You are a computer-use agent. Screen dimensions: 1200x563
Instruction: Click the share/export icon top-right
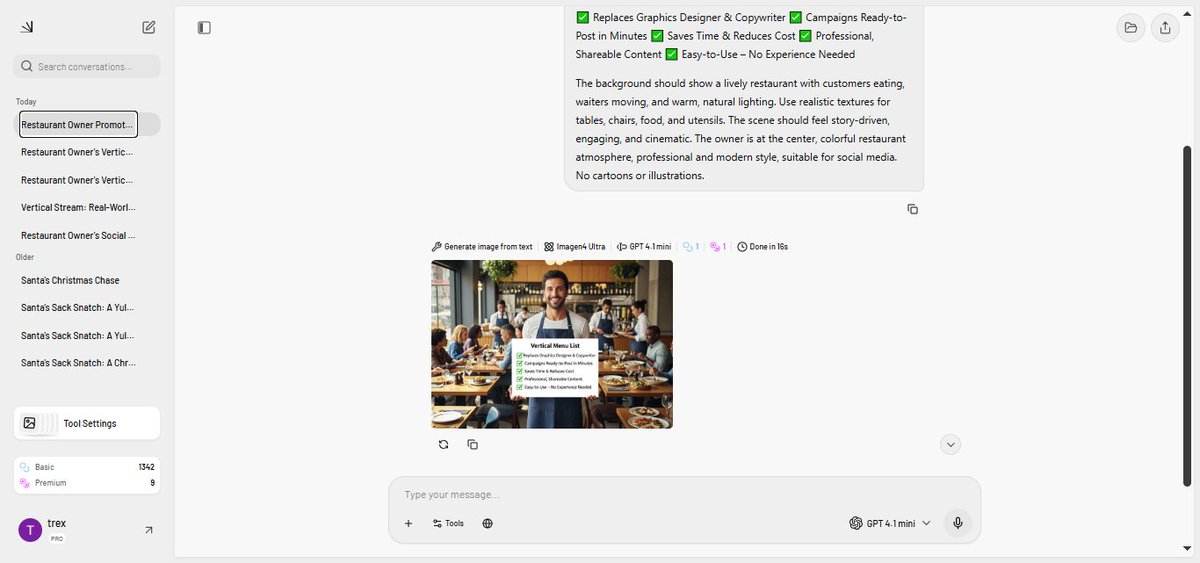tap(1165, 28)
